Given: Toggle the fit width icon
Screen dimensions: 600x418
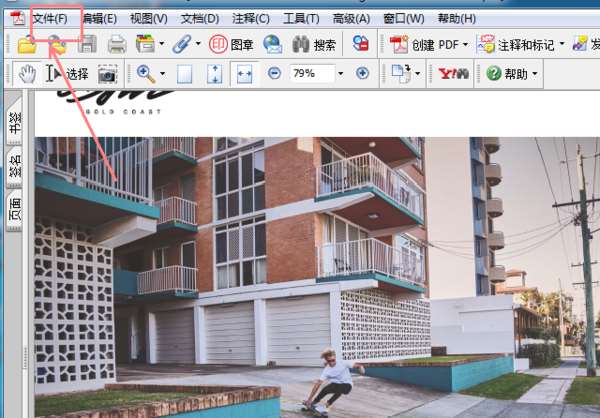Looking at the screenshot, I should pyautogui.click(x=245, y=73).
